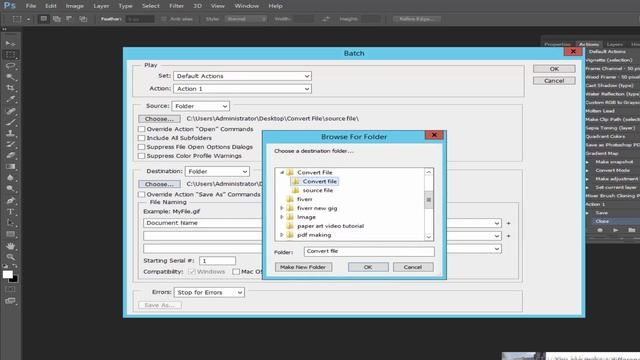Open the Action dropdown showing Action 1
The height and width of the screenshot is (360, 640).
click(242, 89)
